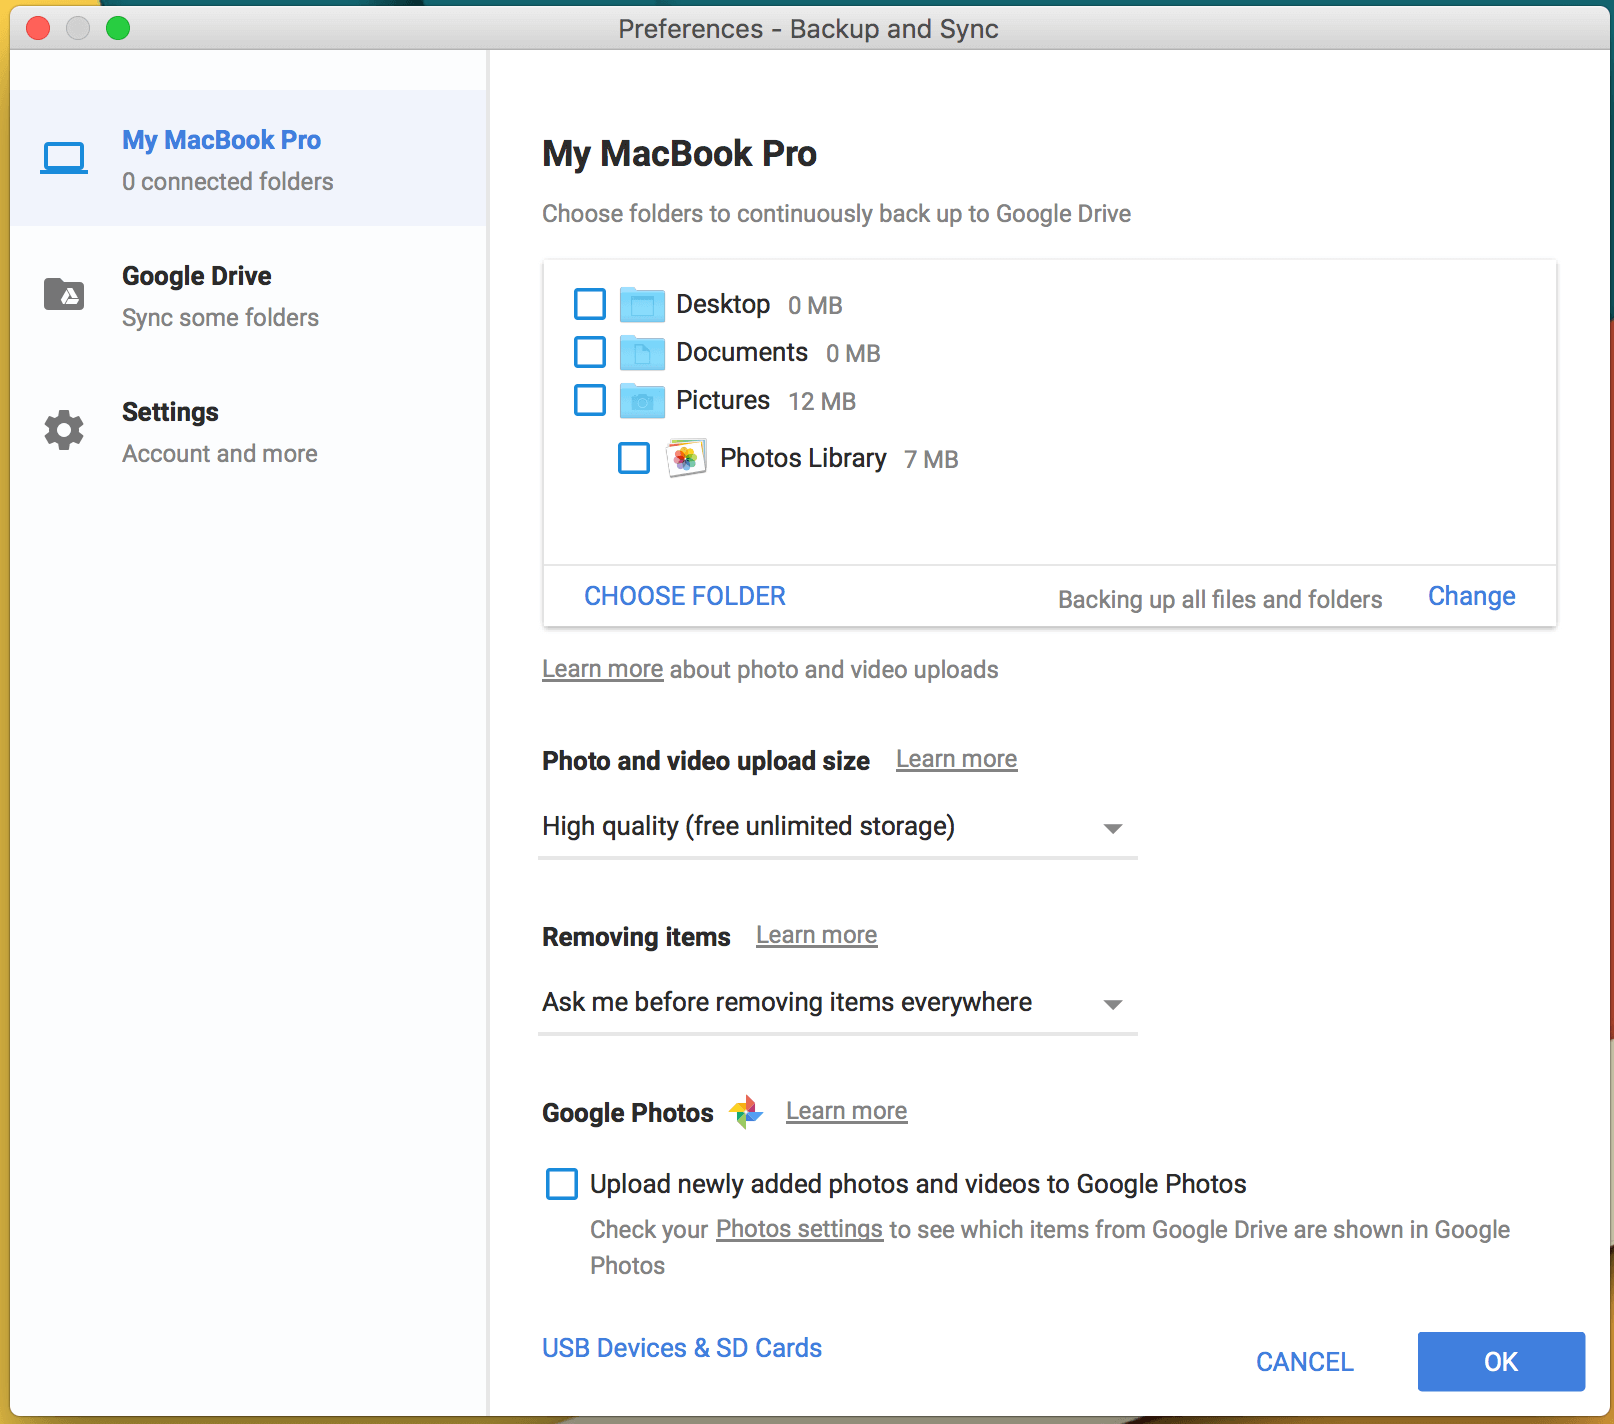
Task: Switch to the Google Drive section
Action: pos(249,294)
